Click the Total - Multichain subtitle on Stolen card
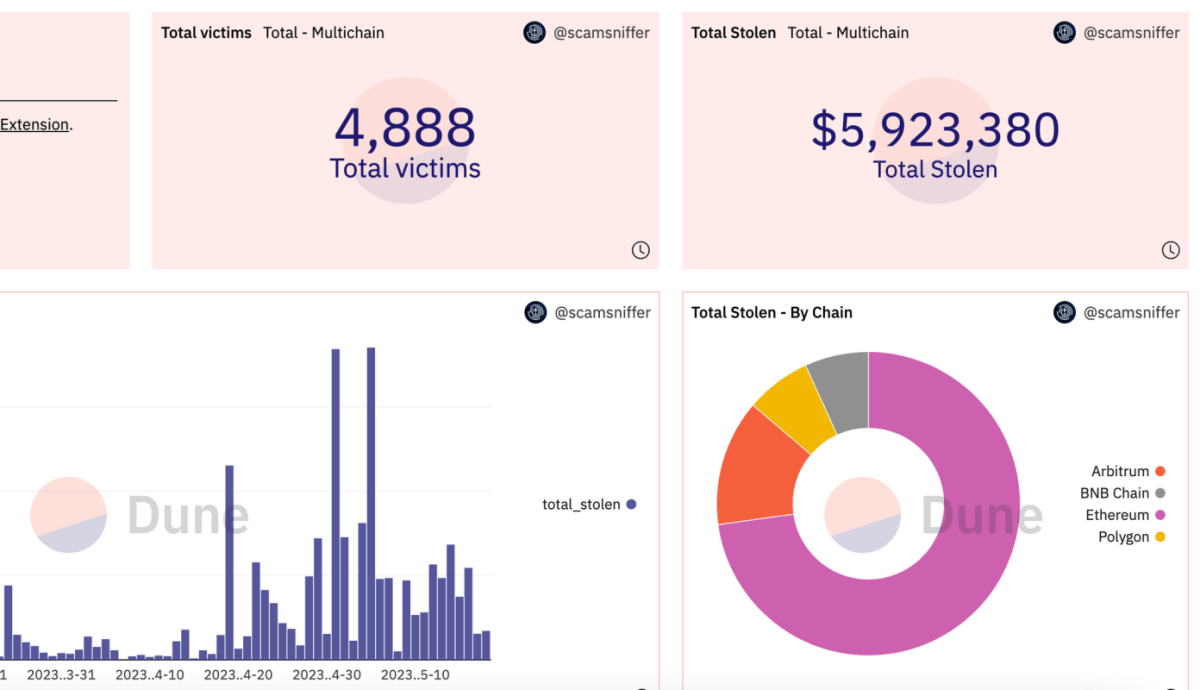Screen dimensions: 1200x690 (x=848, y=33)
